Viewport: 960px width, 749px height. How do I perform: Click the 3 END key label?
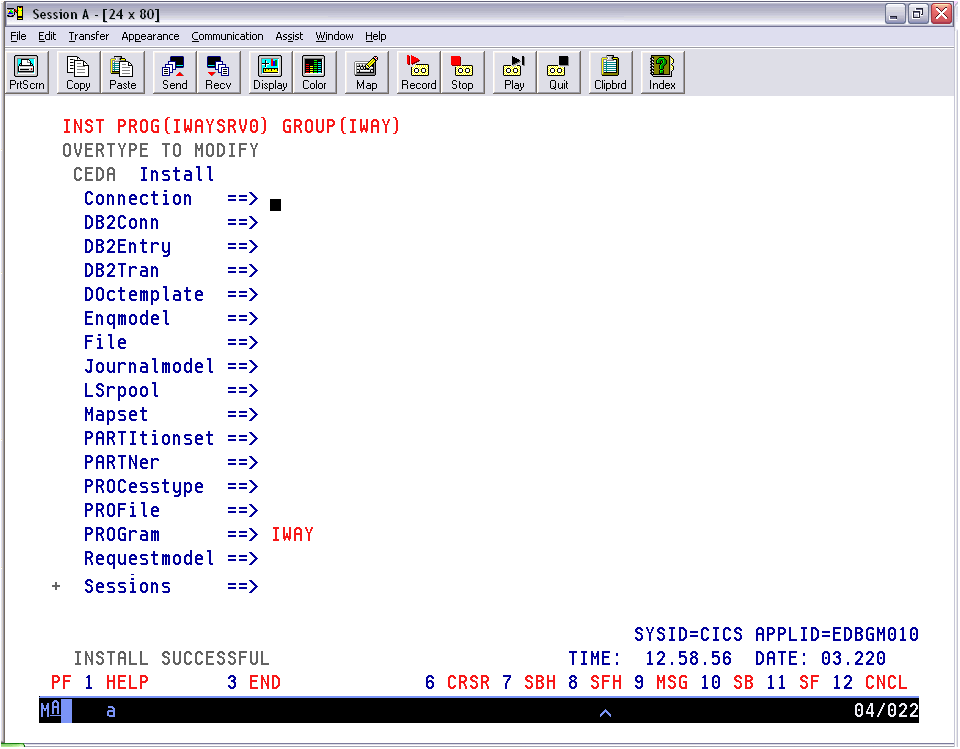point(253,683)
